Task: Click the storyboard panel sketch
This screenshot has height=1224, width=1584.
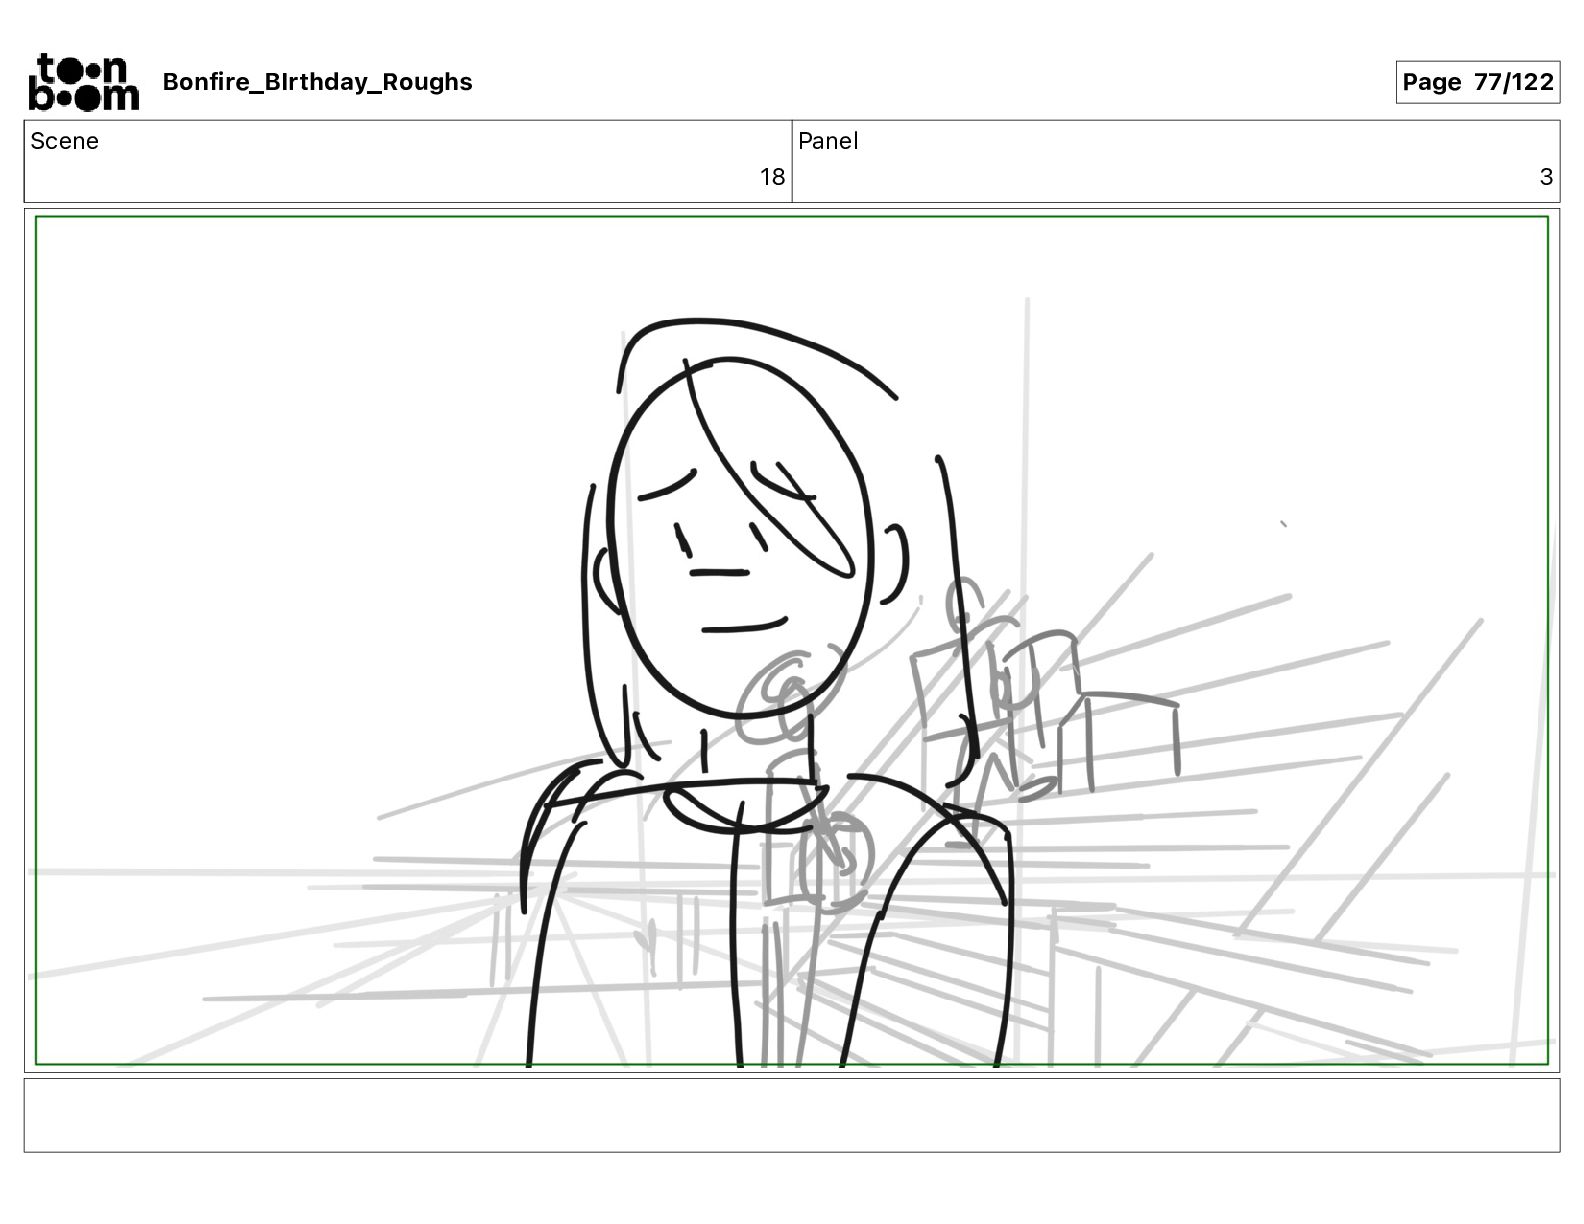Action: 792,641
